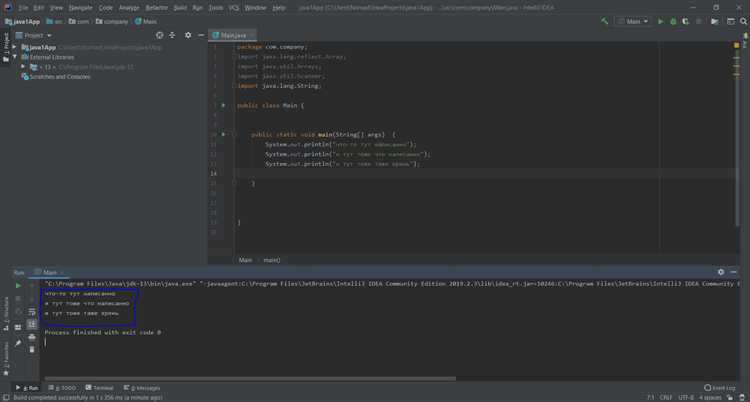Open the Run tool window button at bottom
Viewport: 750px width, 402px height.
point(27,388)
